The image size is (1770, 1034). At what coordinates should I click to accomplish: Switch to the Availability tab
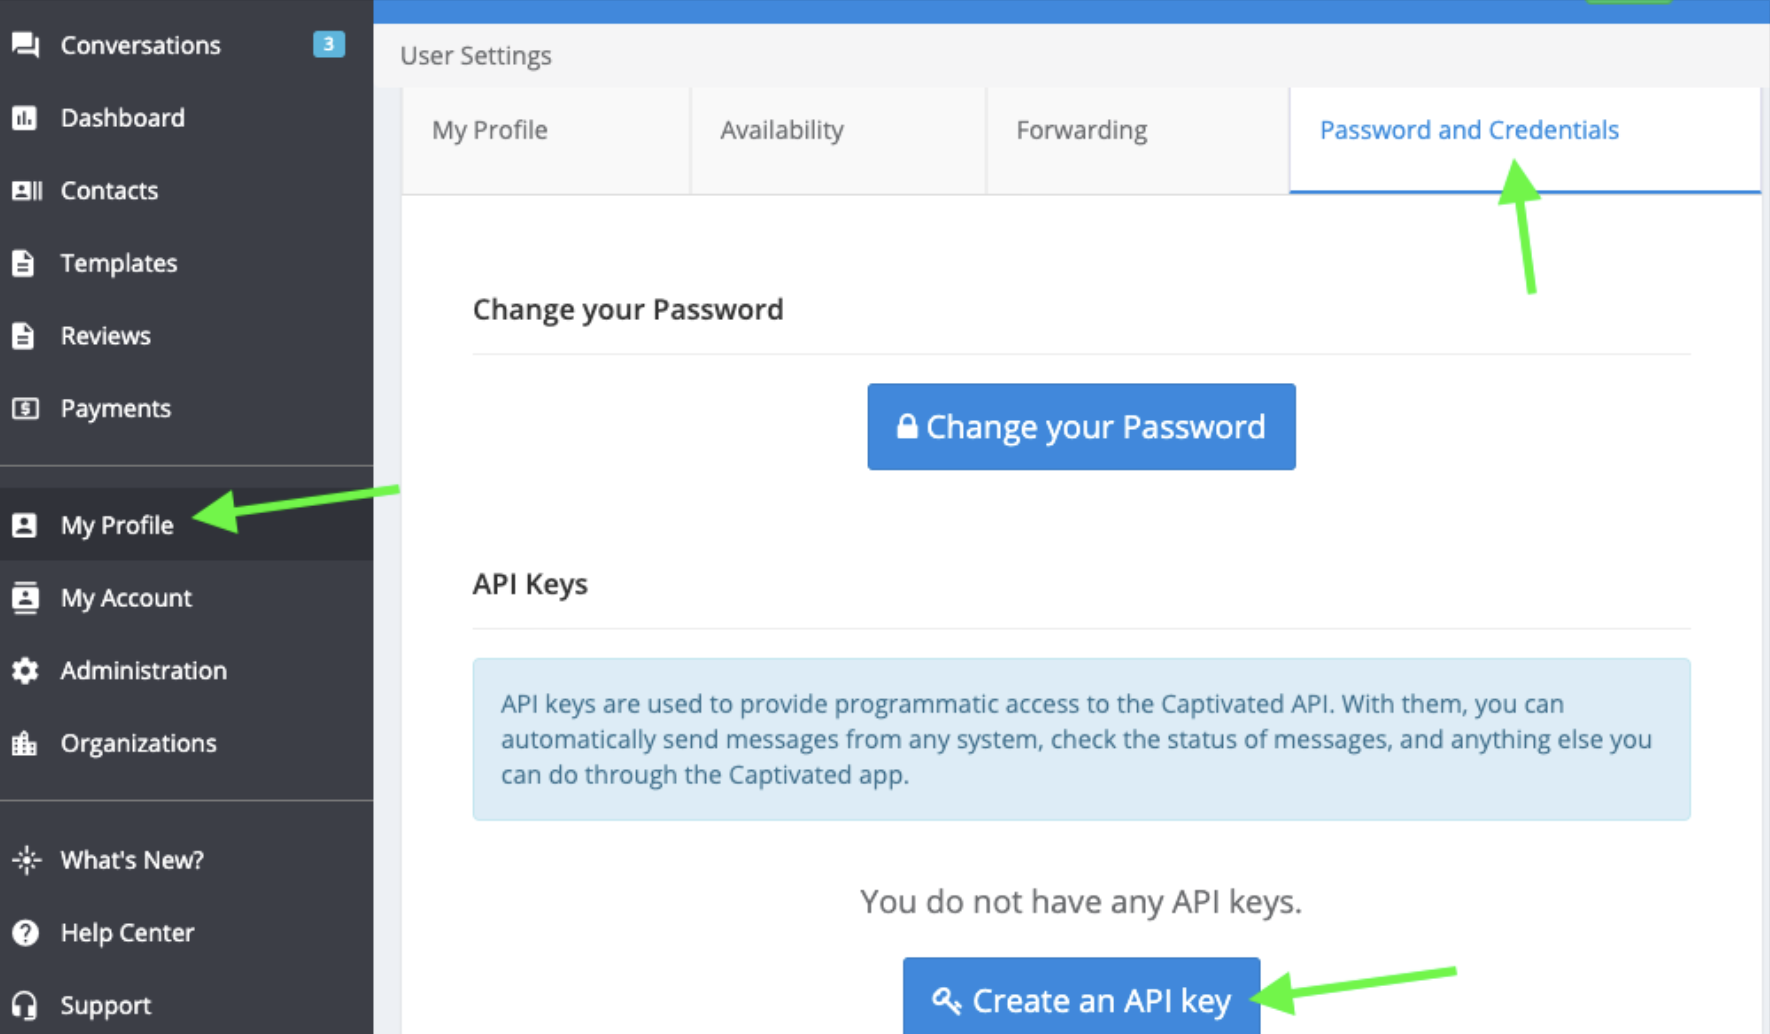coord(782,130)
